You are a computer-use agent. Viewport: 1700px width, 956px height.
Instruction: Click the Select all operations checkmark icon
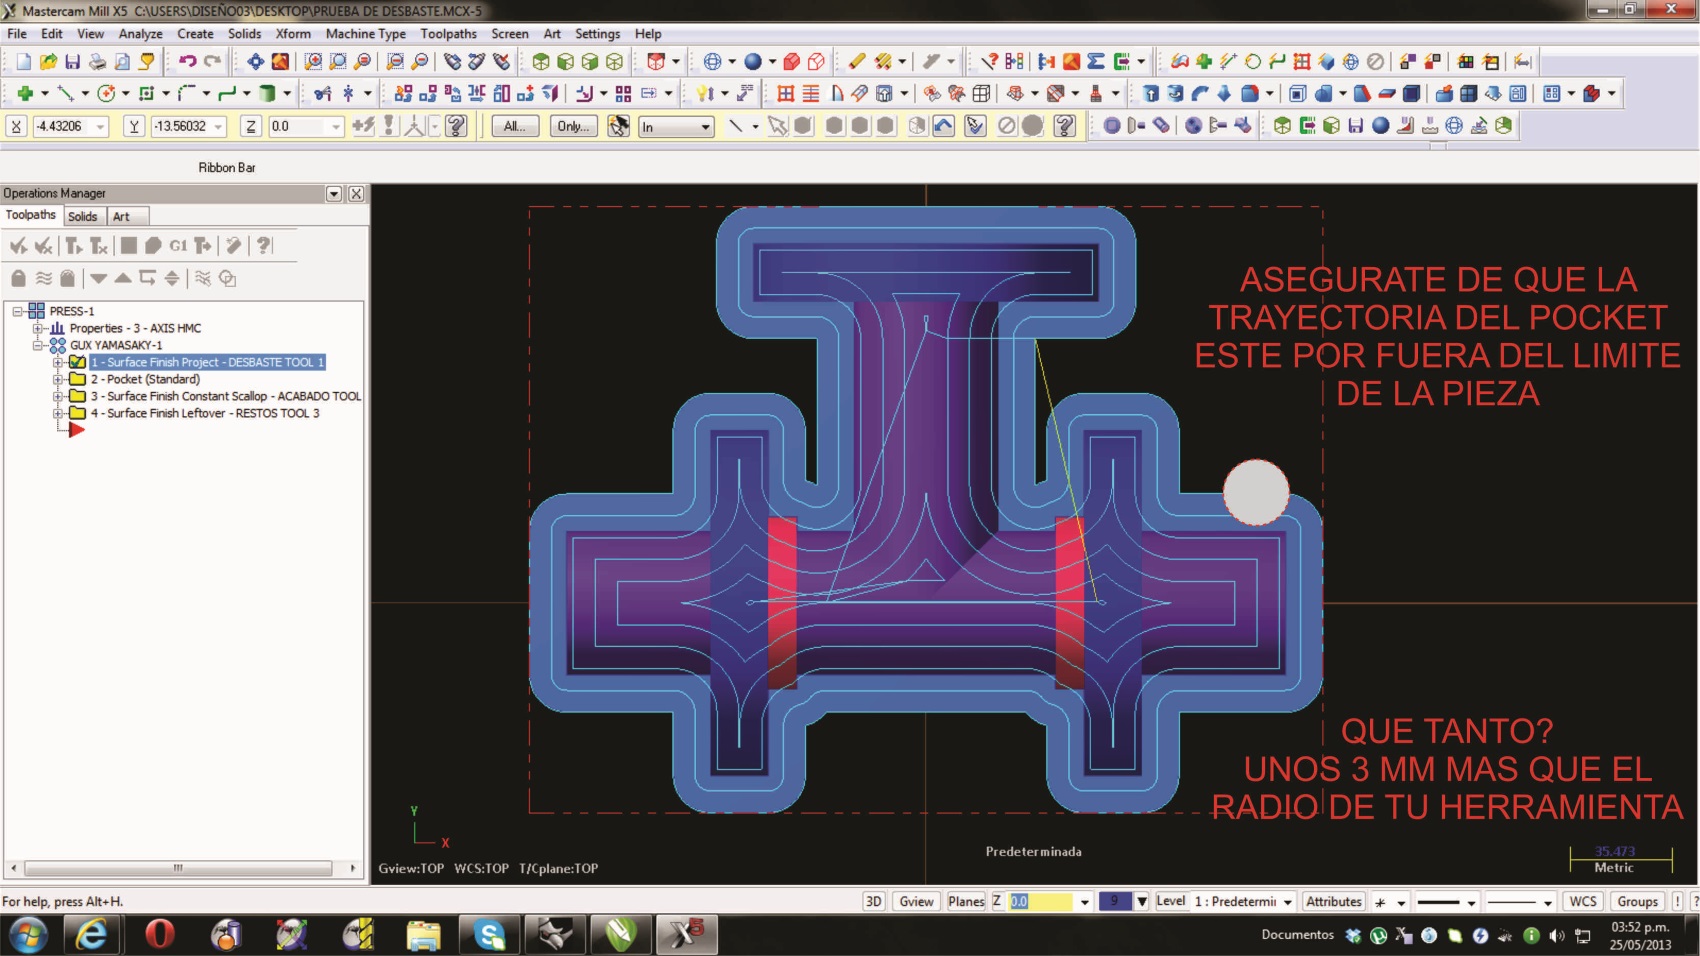18,245
